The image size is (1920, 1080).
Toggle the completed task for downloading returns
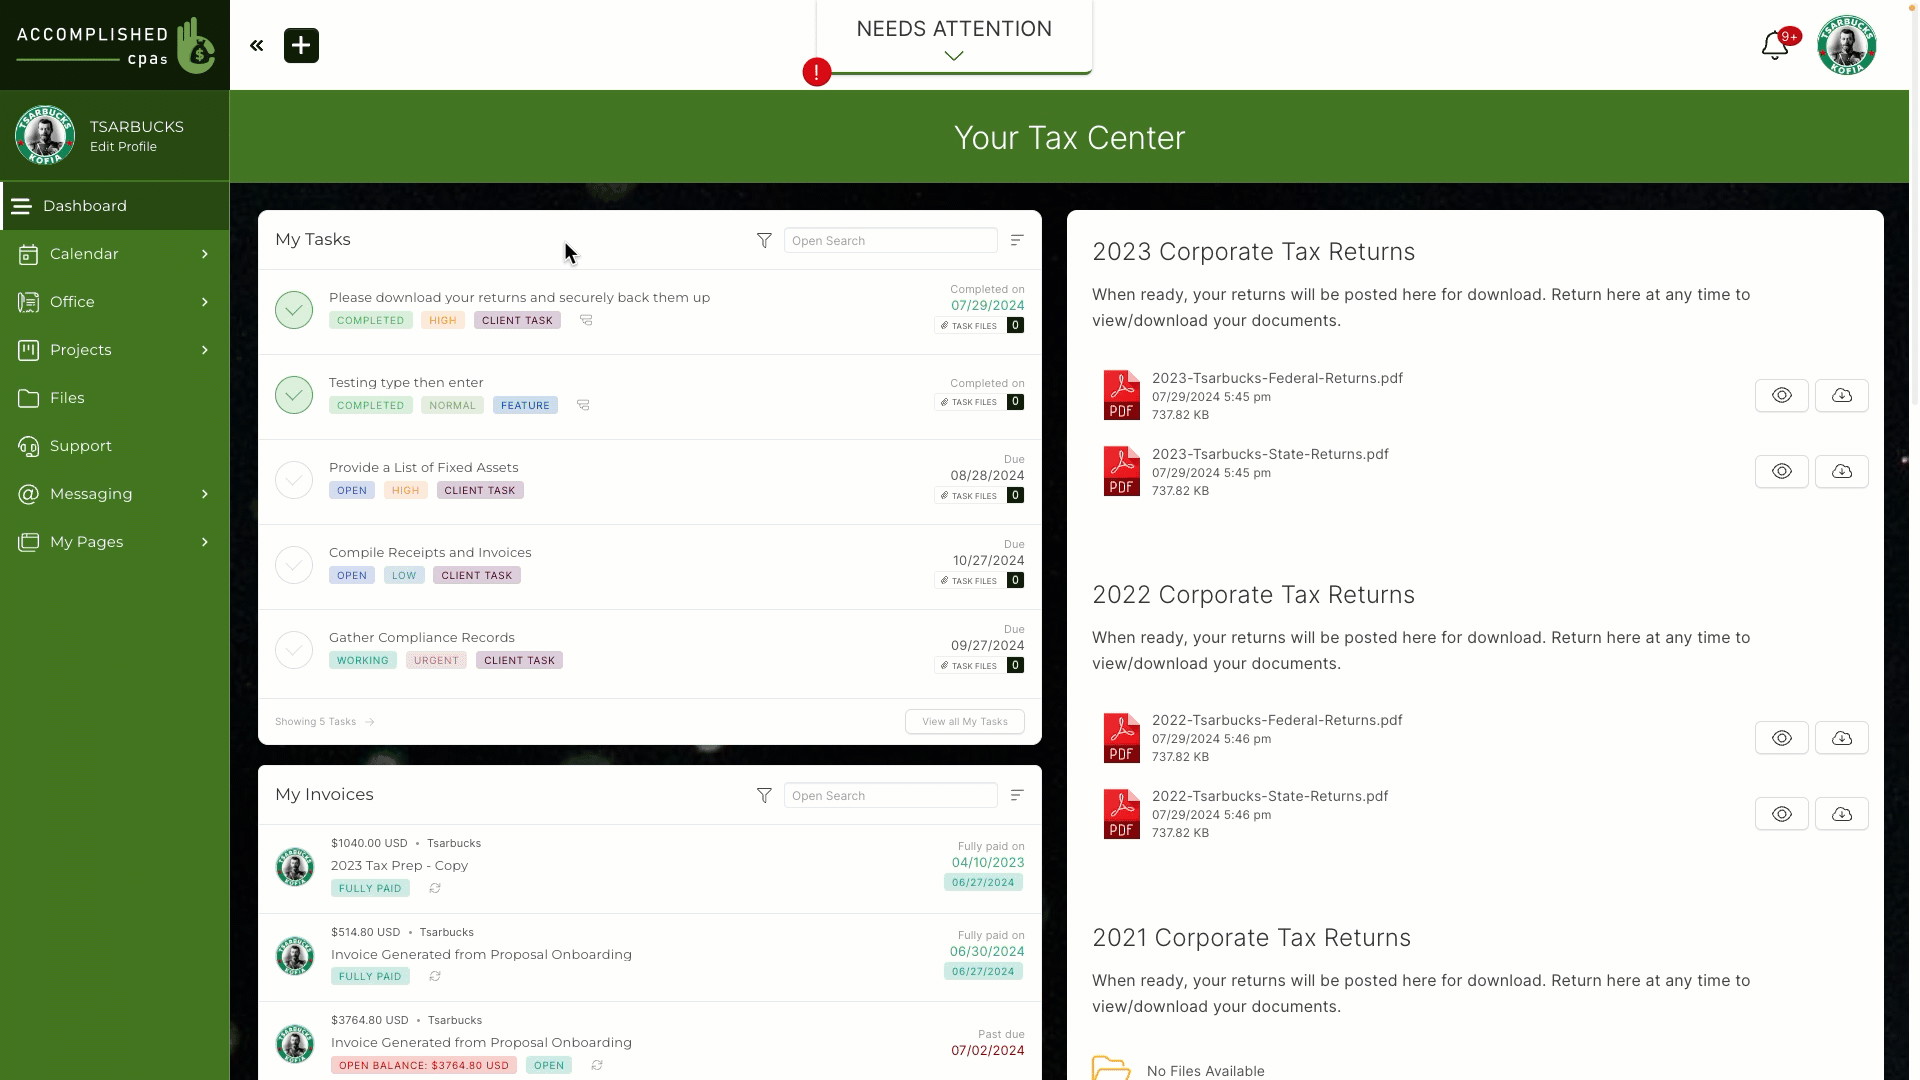click(x=294, y=309)
